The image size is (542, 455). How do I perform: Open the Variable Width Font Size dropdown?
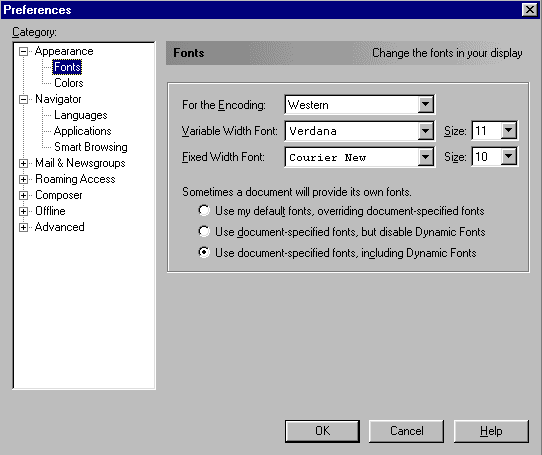pyautogui.click(x=508, y=130)
